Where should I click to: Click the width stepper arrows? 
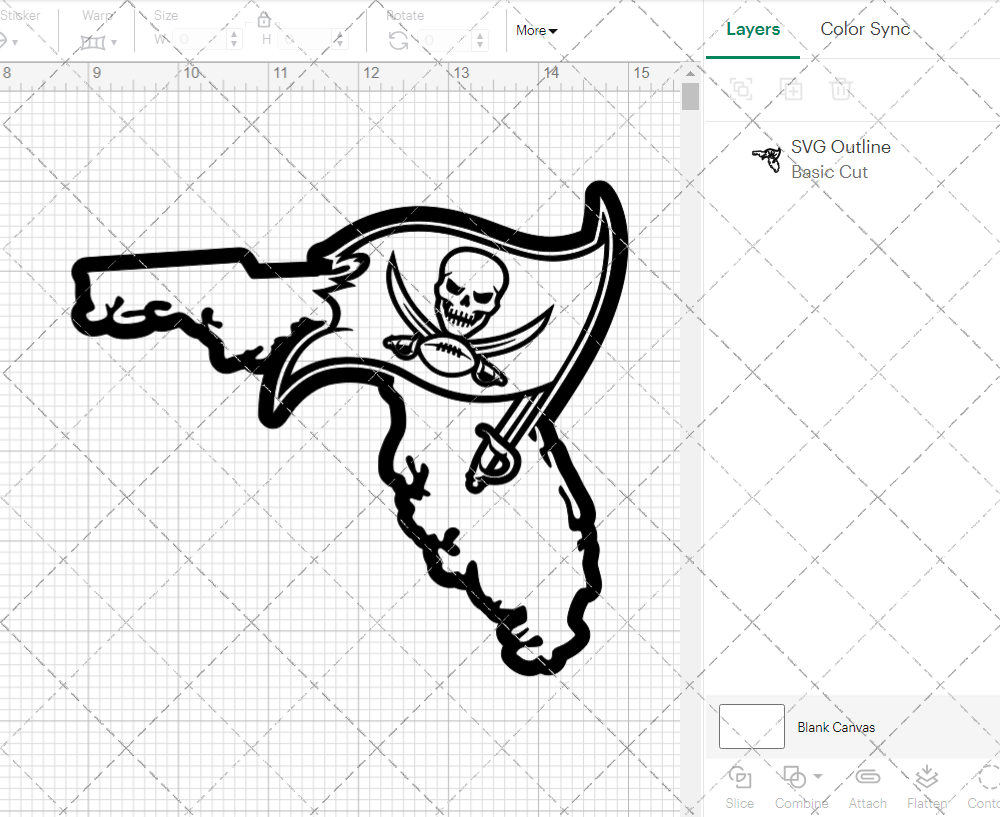click(234, 40)
